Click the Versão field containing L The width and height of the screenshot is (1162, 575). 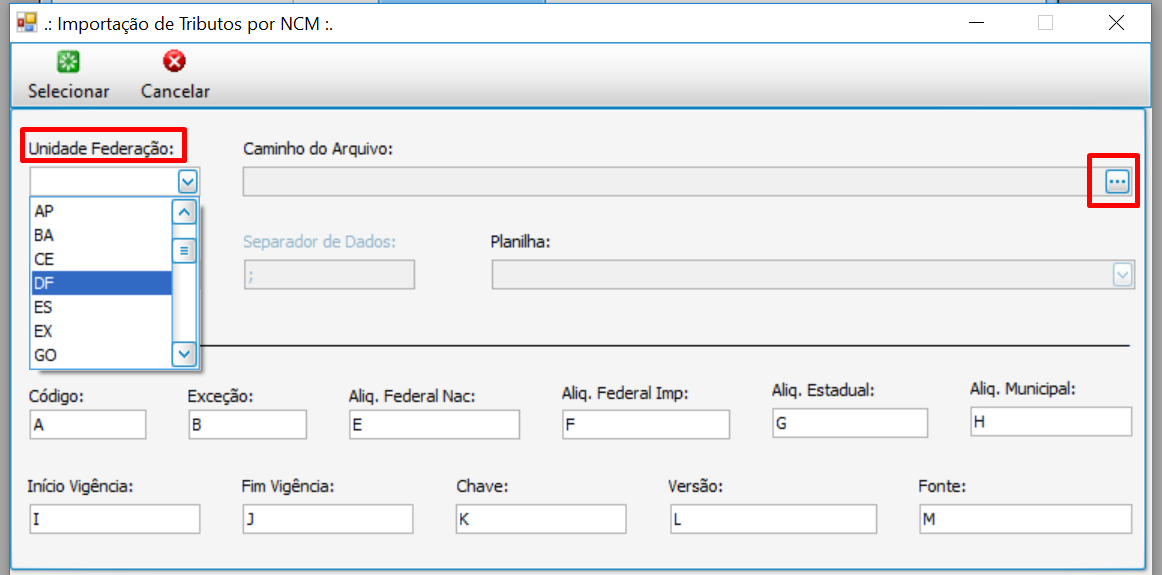[774, 519]
